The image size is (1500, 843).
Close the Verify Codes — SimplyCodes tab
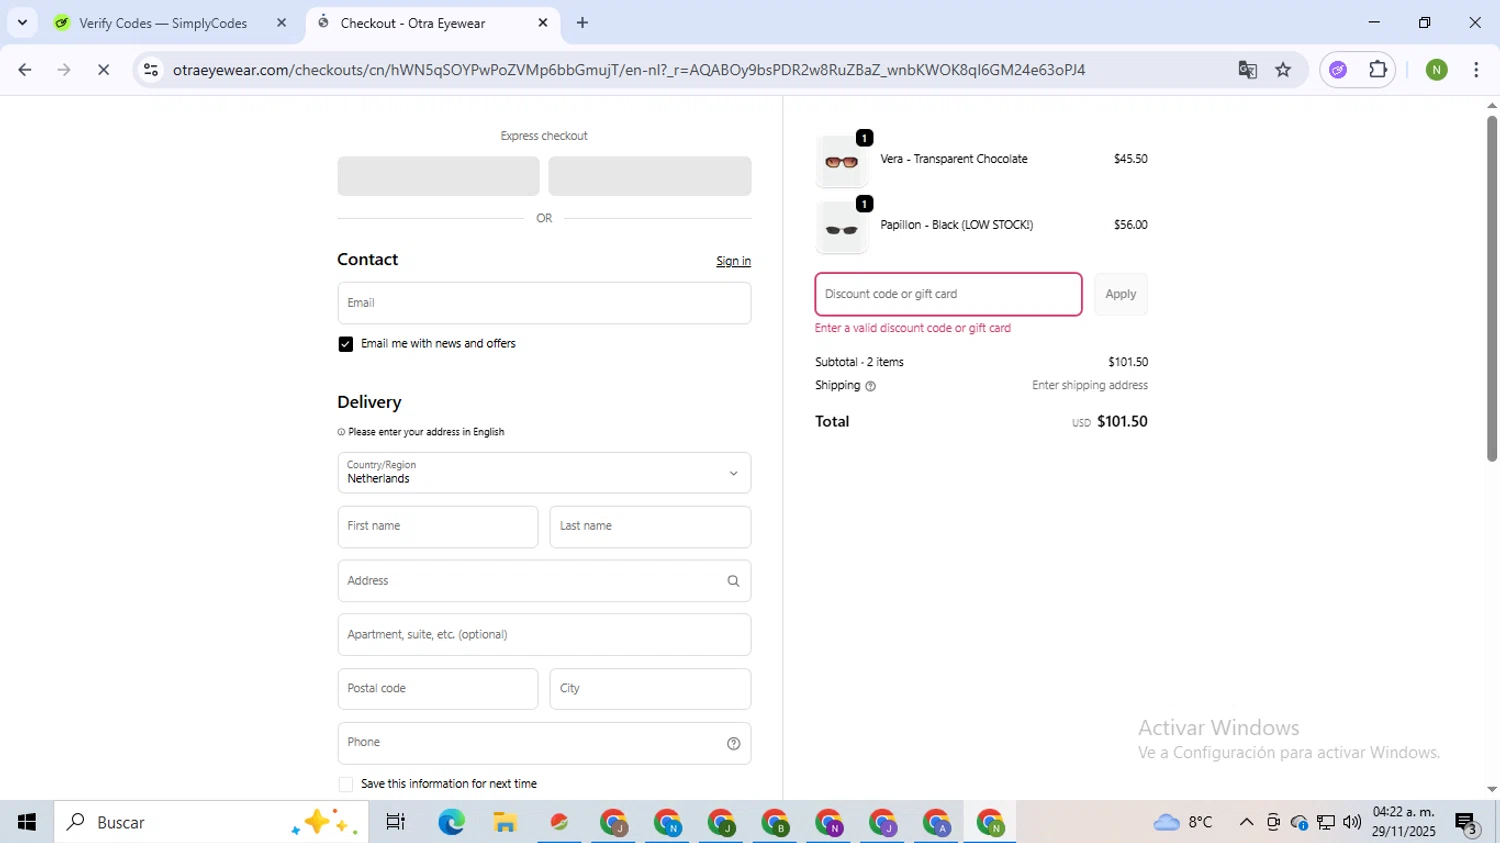[x=281, y=23]
